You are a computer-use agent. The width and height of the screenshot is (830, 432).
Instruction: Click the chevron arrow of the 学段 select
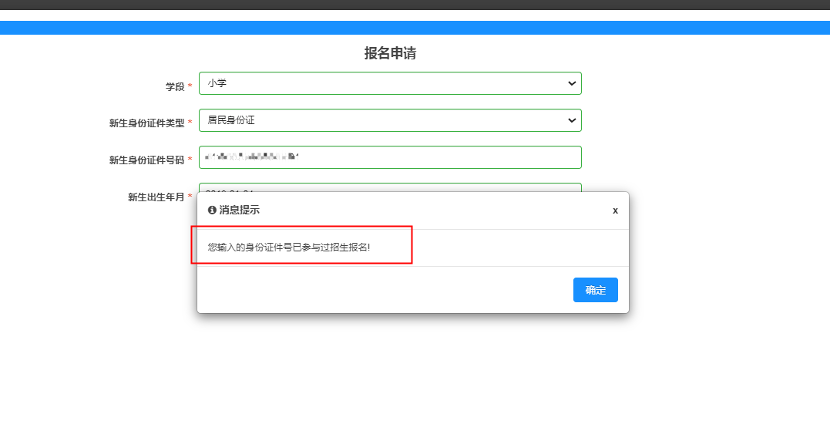pyautogui.click(x=571, y=84)
